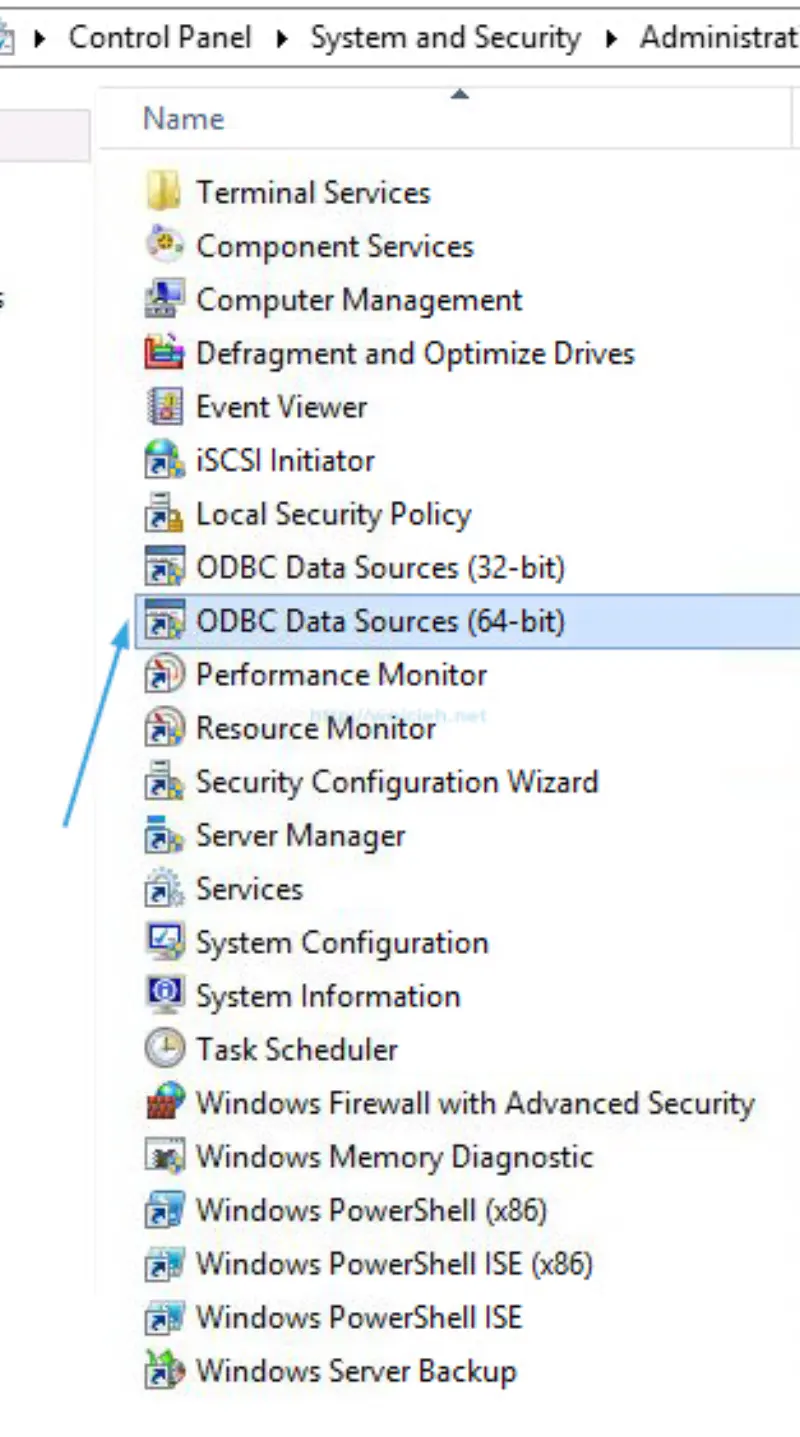Image resolution: width=800 pixels, height=1437 pixels.
Task: Open the Services console
Action: tap(250, 889)
